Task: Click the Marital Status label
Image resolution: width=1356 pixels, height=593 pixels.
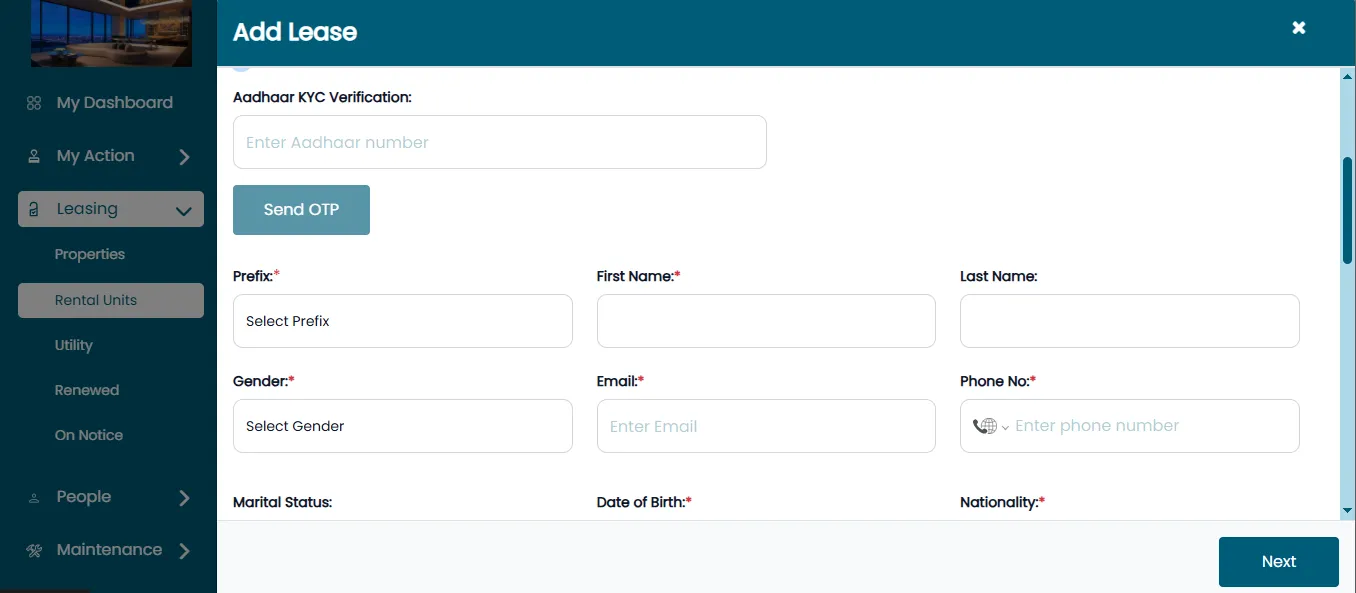Action: point(282,502)
